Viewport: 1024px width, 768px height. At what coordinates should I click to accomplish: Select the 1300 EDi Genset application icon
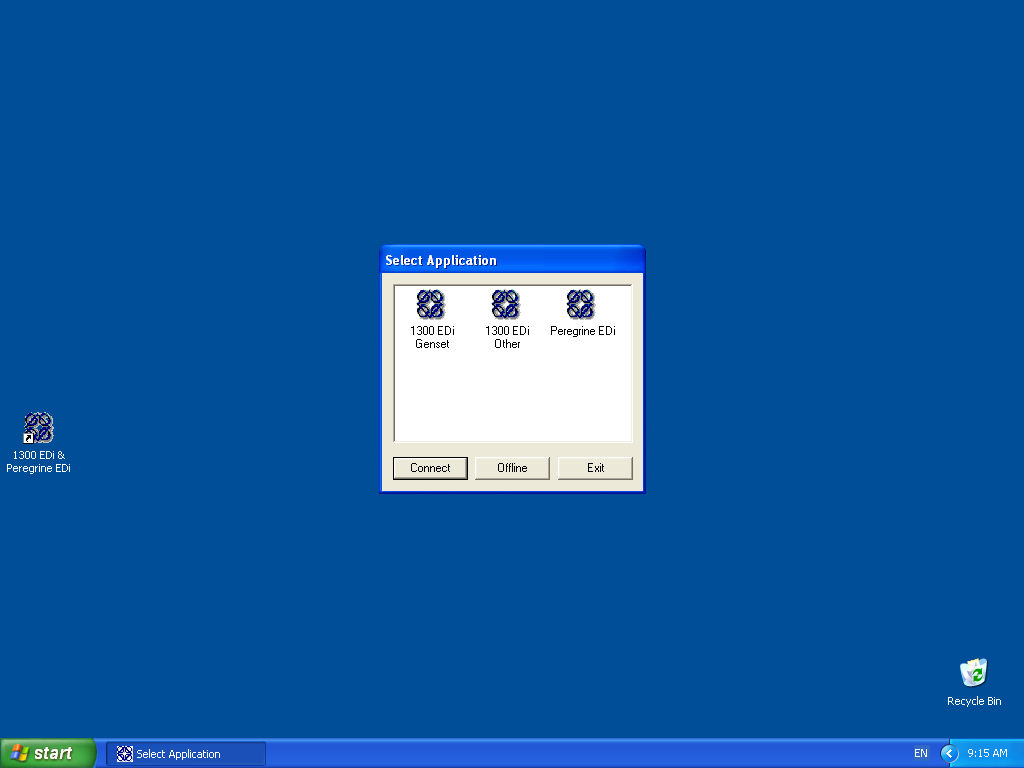pos(431,304)
